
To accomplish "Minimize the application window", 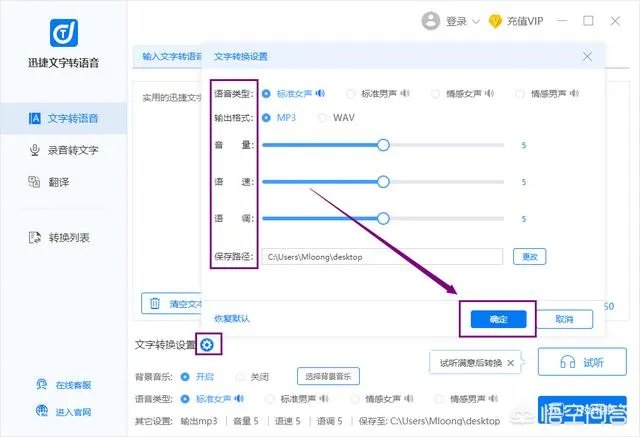I will [x=562, y=21].
